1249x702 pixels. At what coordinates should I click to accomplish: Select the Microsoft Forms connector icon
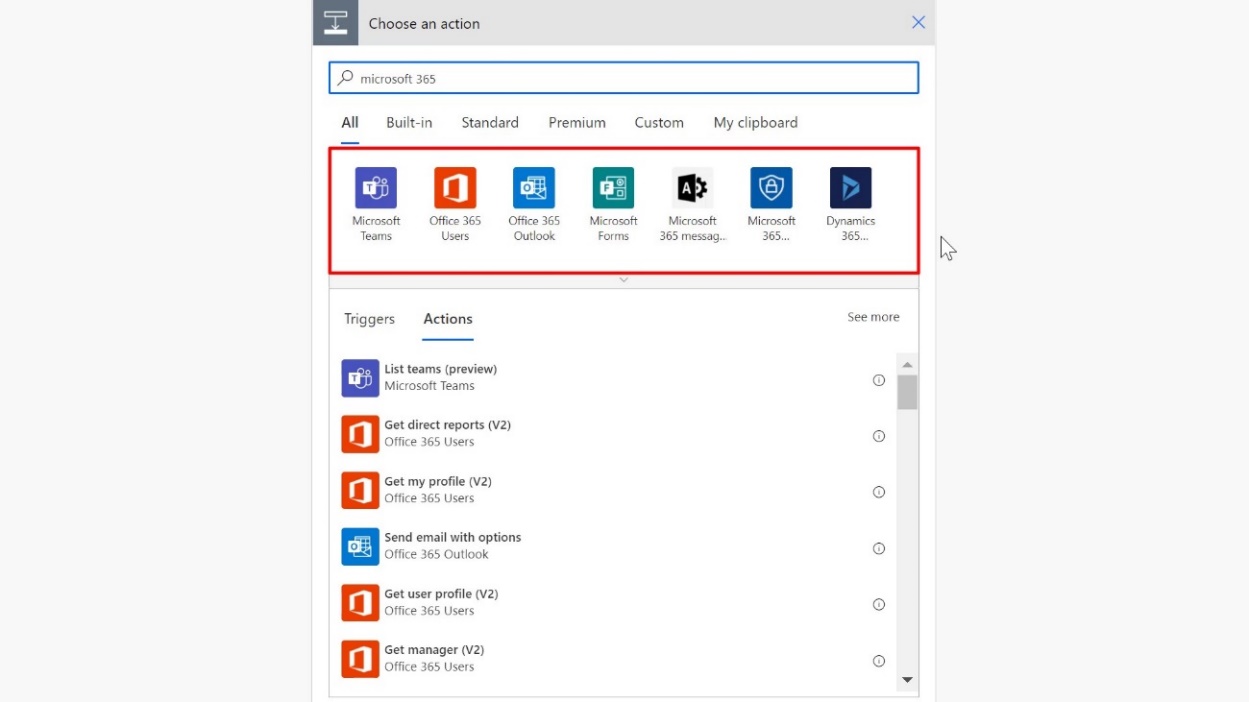point(613,188)
